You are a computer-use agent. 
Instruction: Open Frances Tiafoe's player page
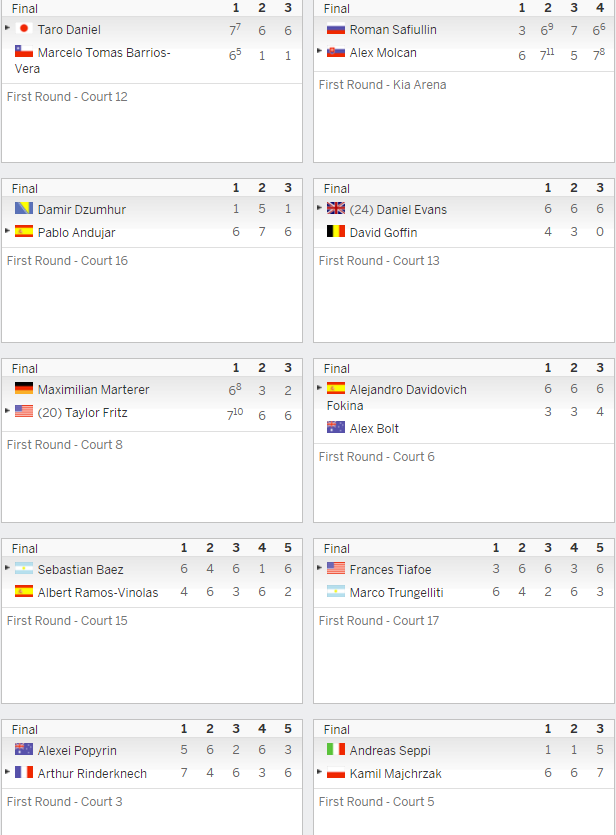(x=390, y=570)
